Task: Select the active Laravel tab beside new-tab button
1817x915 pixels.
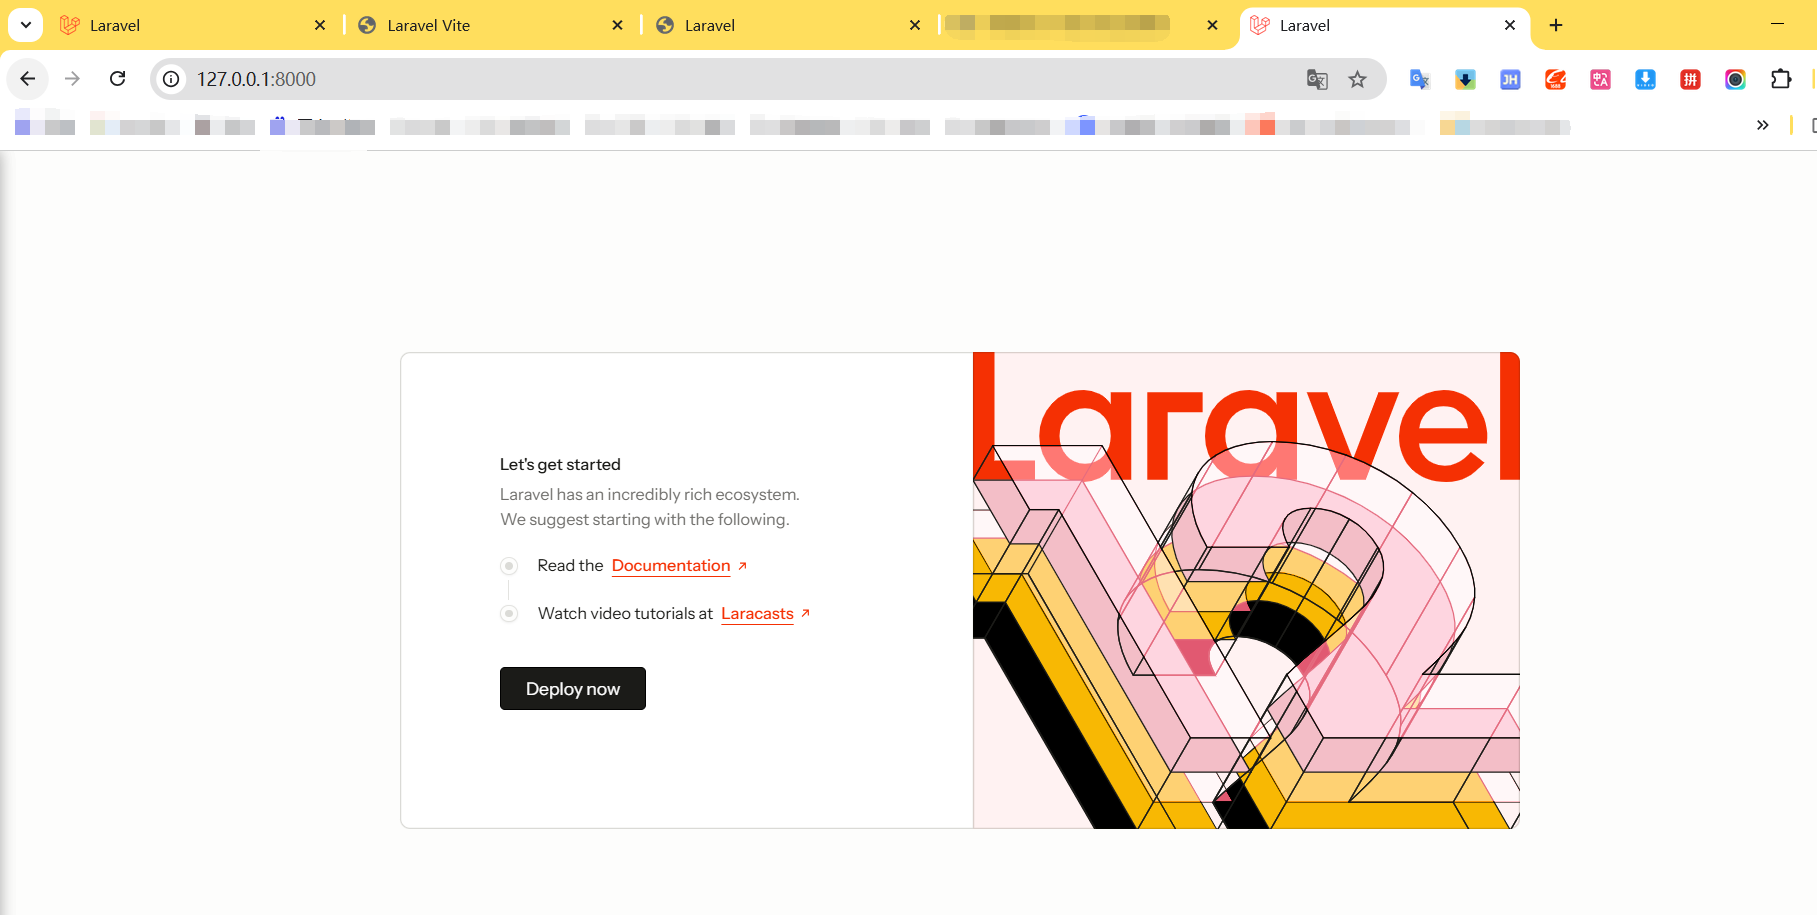Action: pos(1384,25)
